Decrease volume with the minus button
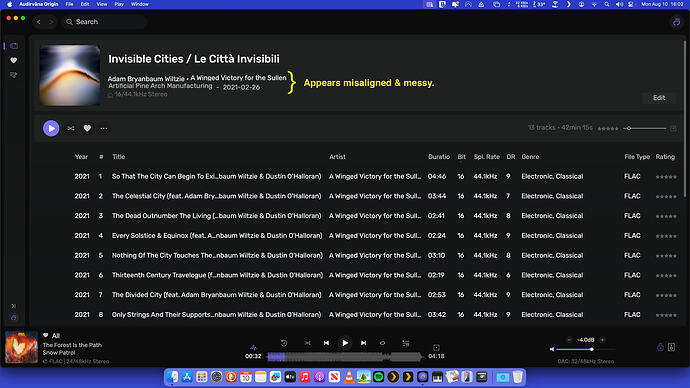 (569, 340)
